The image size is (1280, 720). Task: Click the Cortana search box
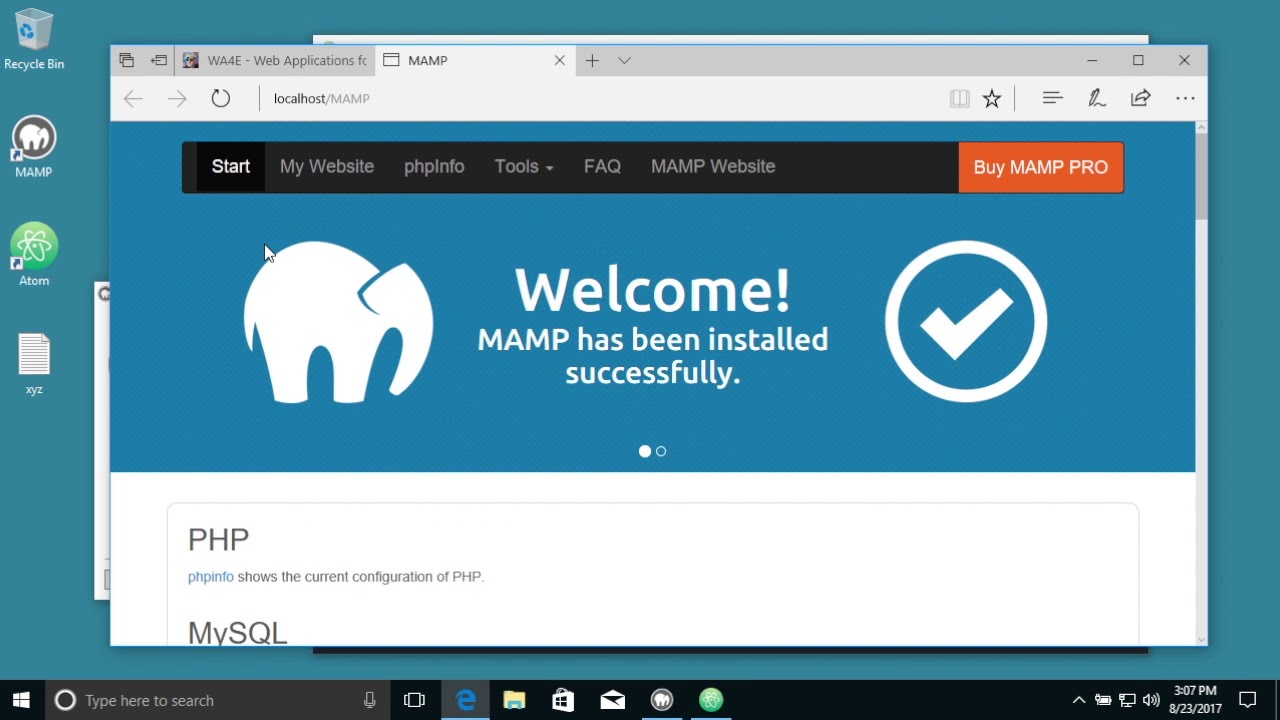(218, 700)
